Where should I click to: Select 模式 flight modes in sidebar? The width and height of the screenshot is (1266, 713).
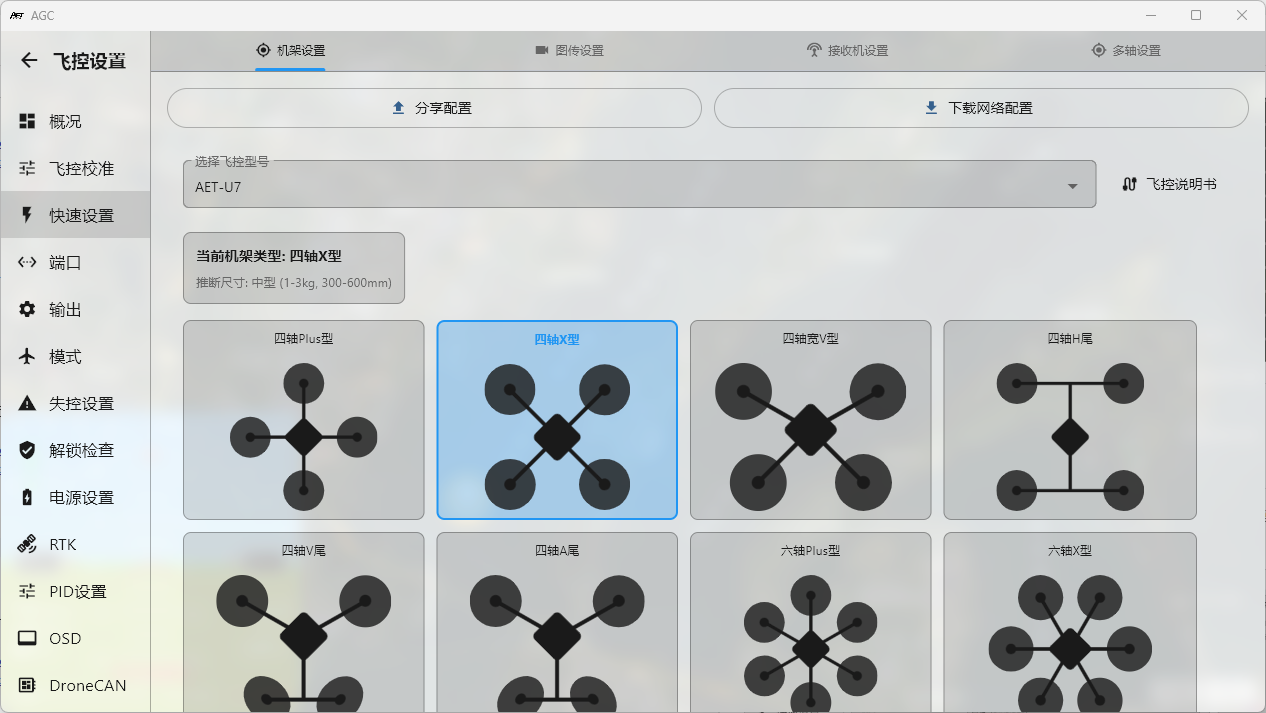(x=65, y=357)
